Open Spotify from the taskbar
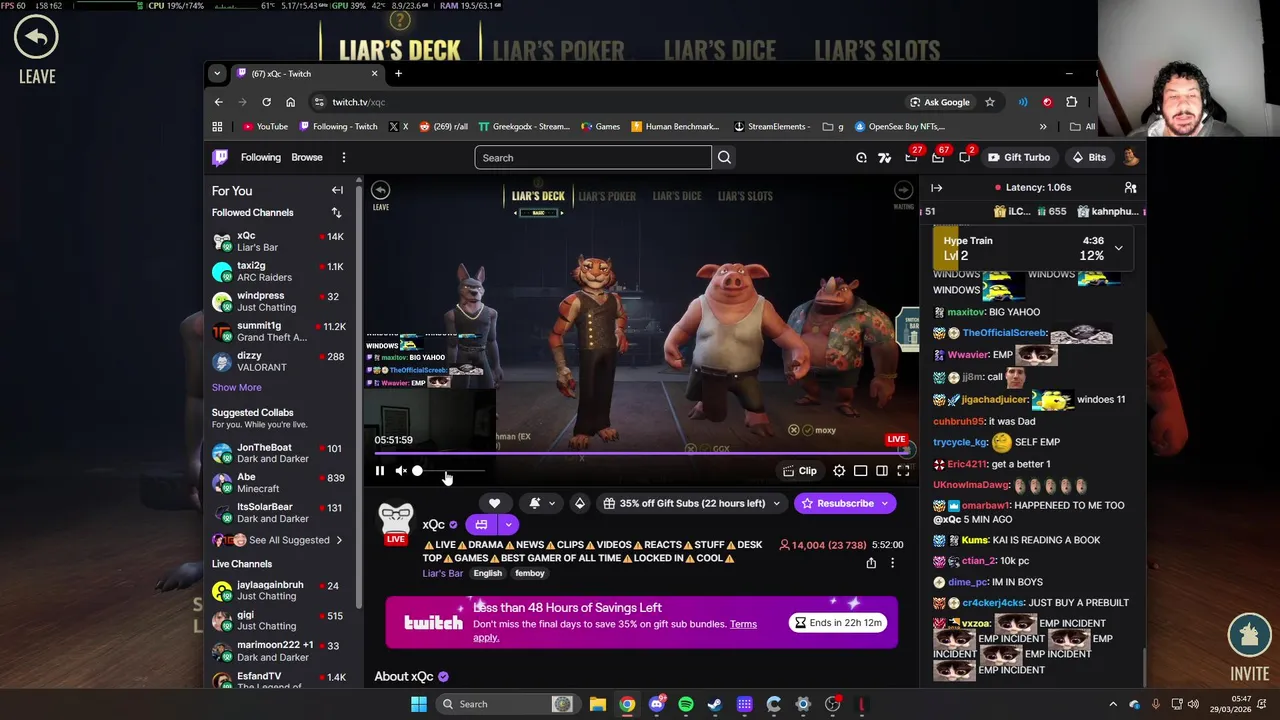The image size is (1280, 720). (x=685, y=704)
